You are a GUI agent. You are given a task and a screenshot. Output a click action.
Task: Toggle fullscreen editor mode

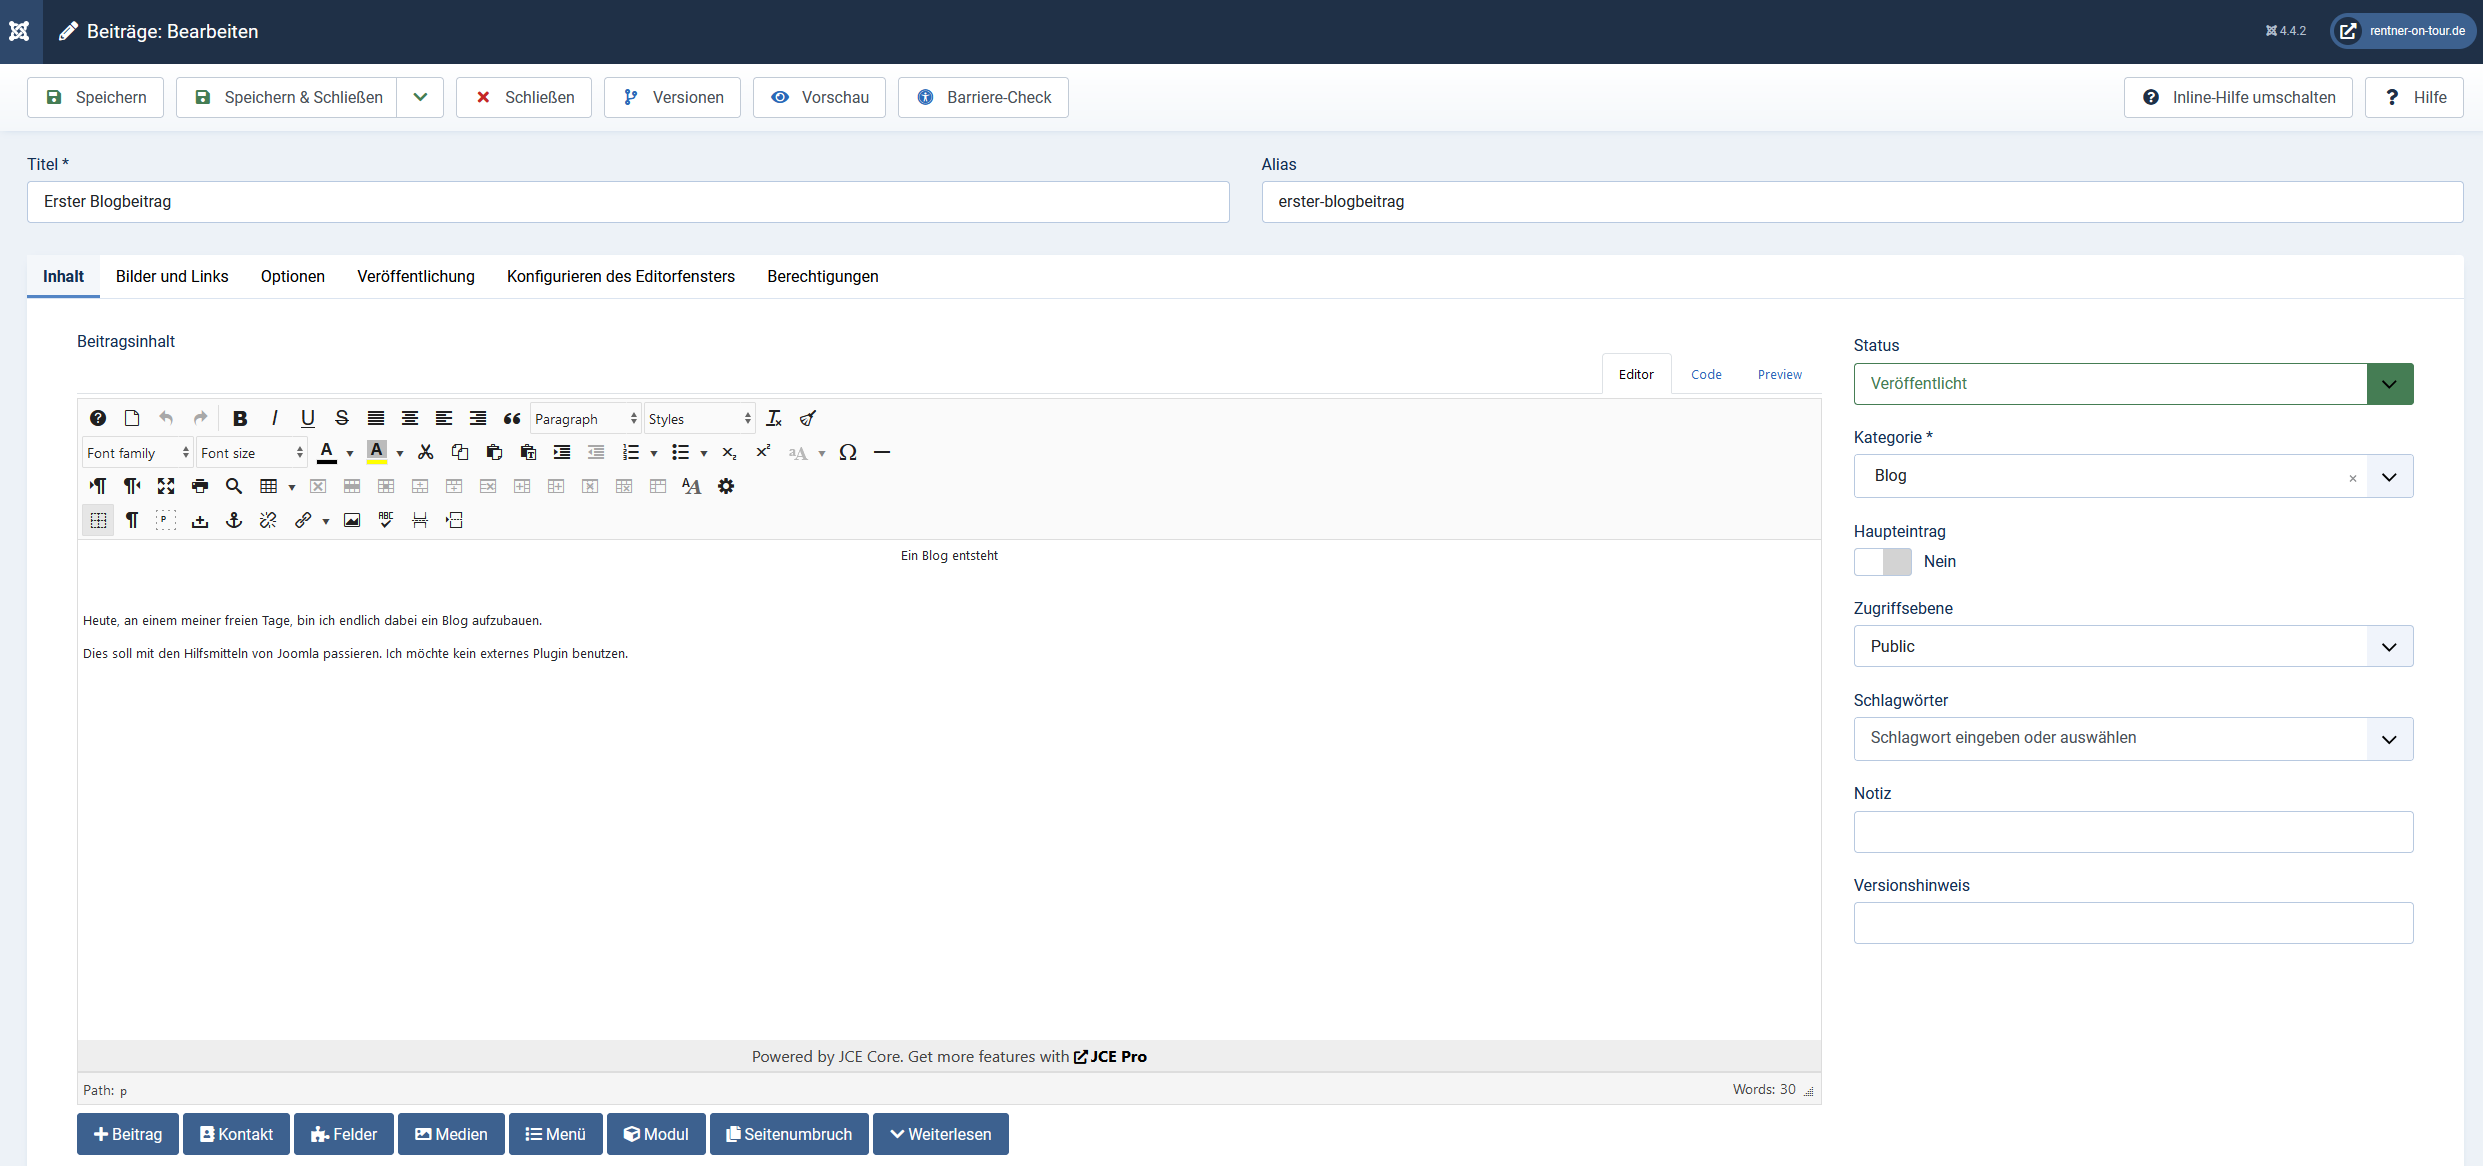coord(166,486)
